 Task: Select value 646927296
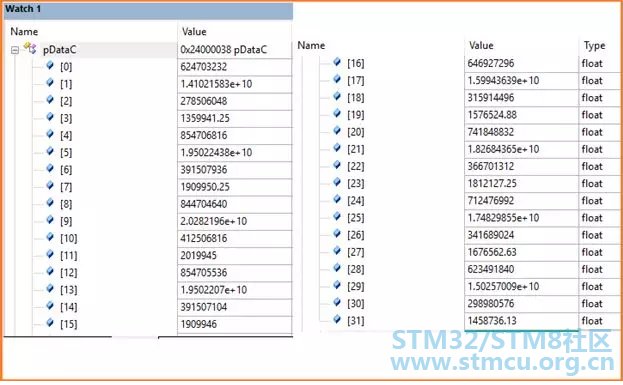(491, 63)
